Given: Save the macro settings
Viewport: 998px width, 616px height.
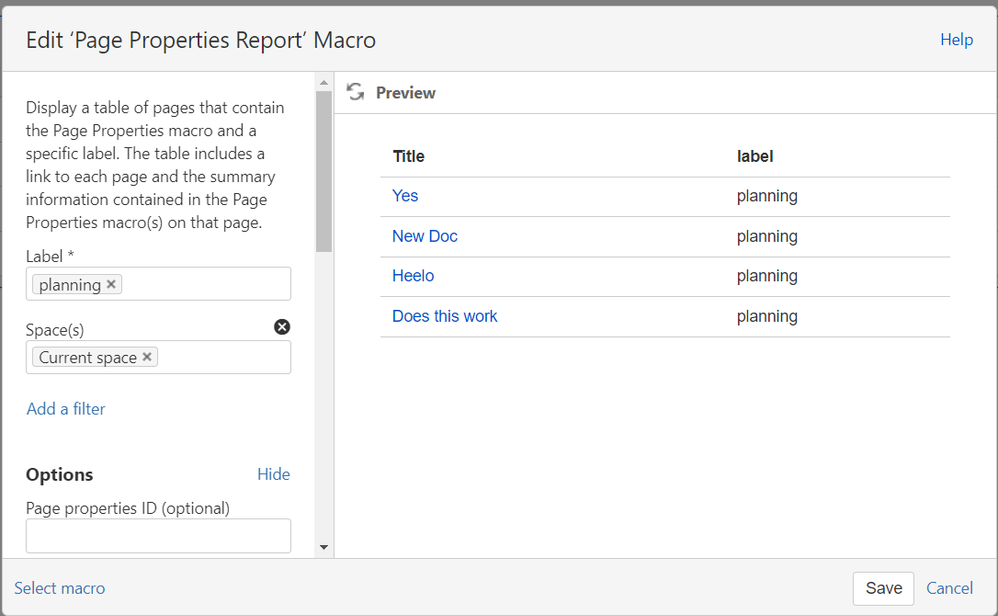Looking at the screenshot, I should tap(883, 588).
